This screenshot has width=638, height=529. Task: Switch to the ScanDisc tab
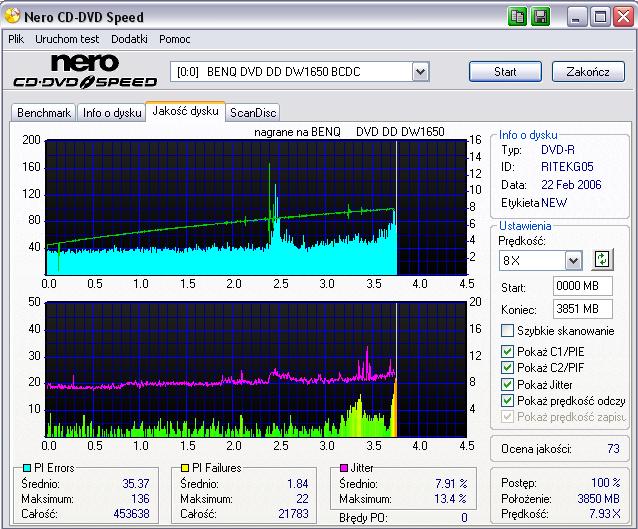point(253,113)
